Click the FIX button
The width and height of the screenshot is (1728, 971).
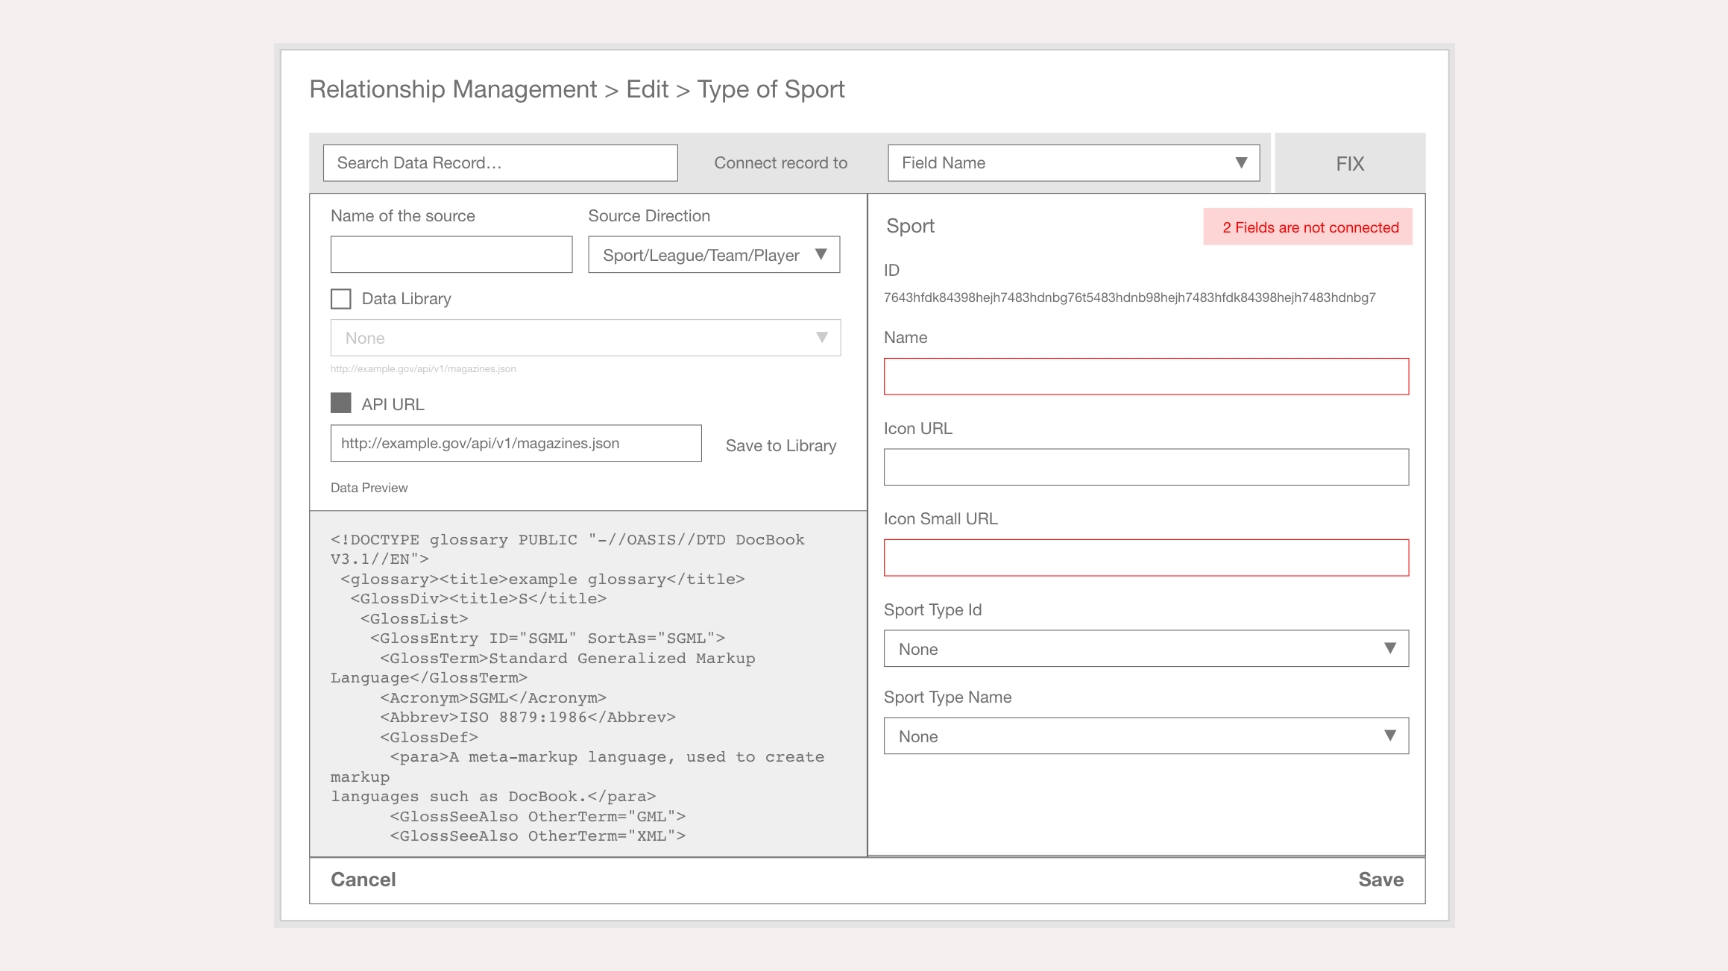pos(1350,163)
